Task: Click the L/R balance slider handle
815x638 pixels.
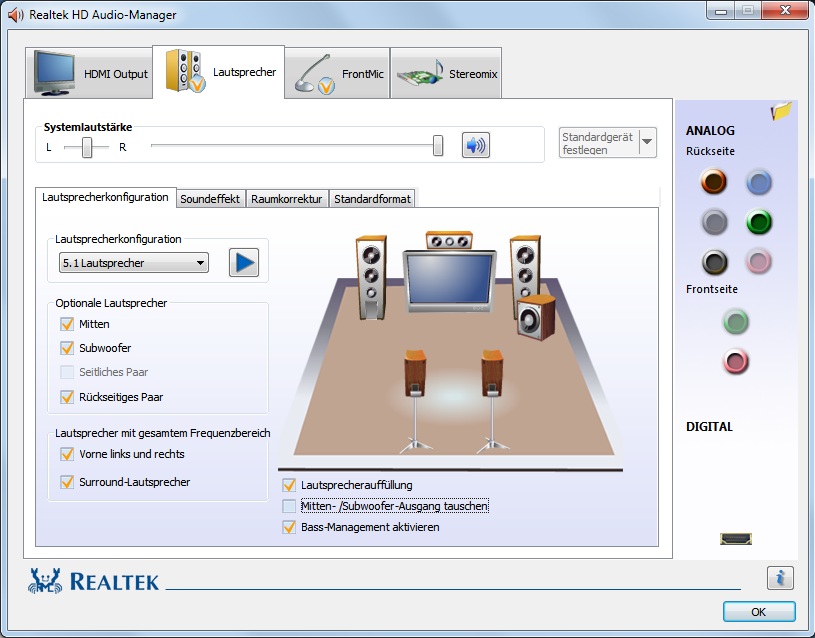Action: pos(87,147)
